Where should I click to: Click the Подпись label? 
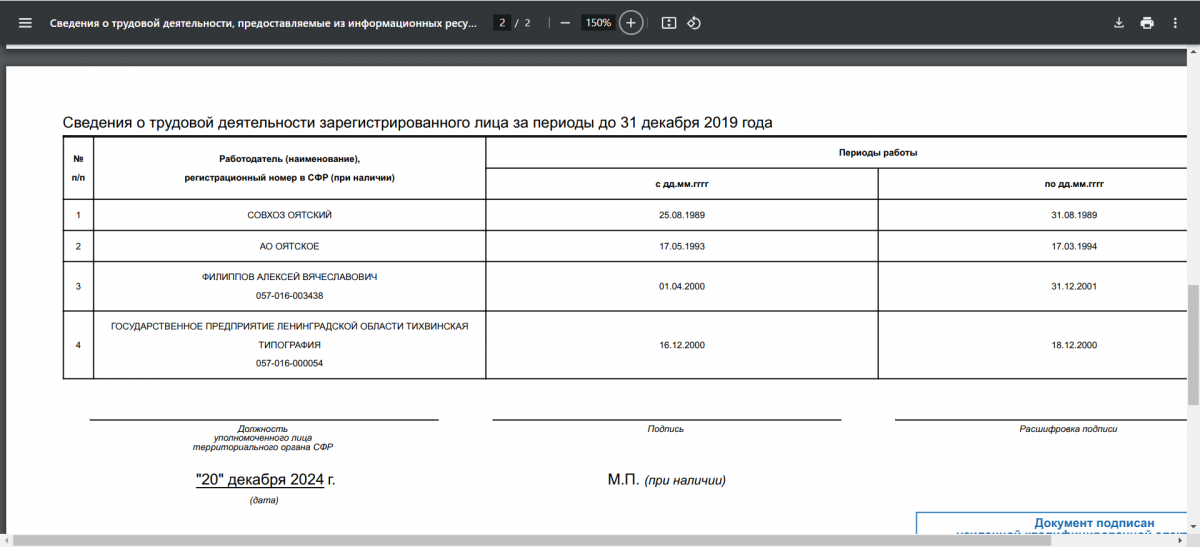tap(666, 429)
